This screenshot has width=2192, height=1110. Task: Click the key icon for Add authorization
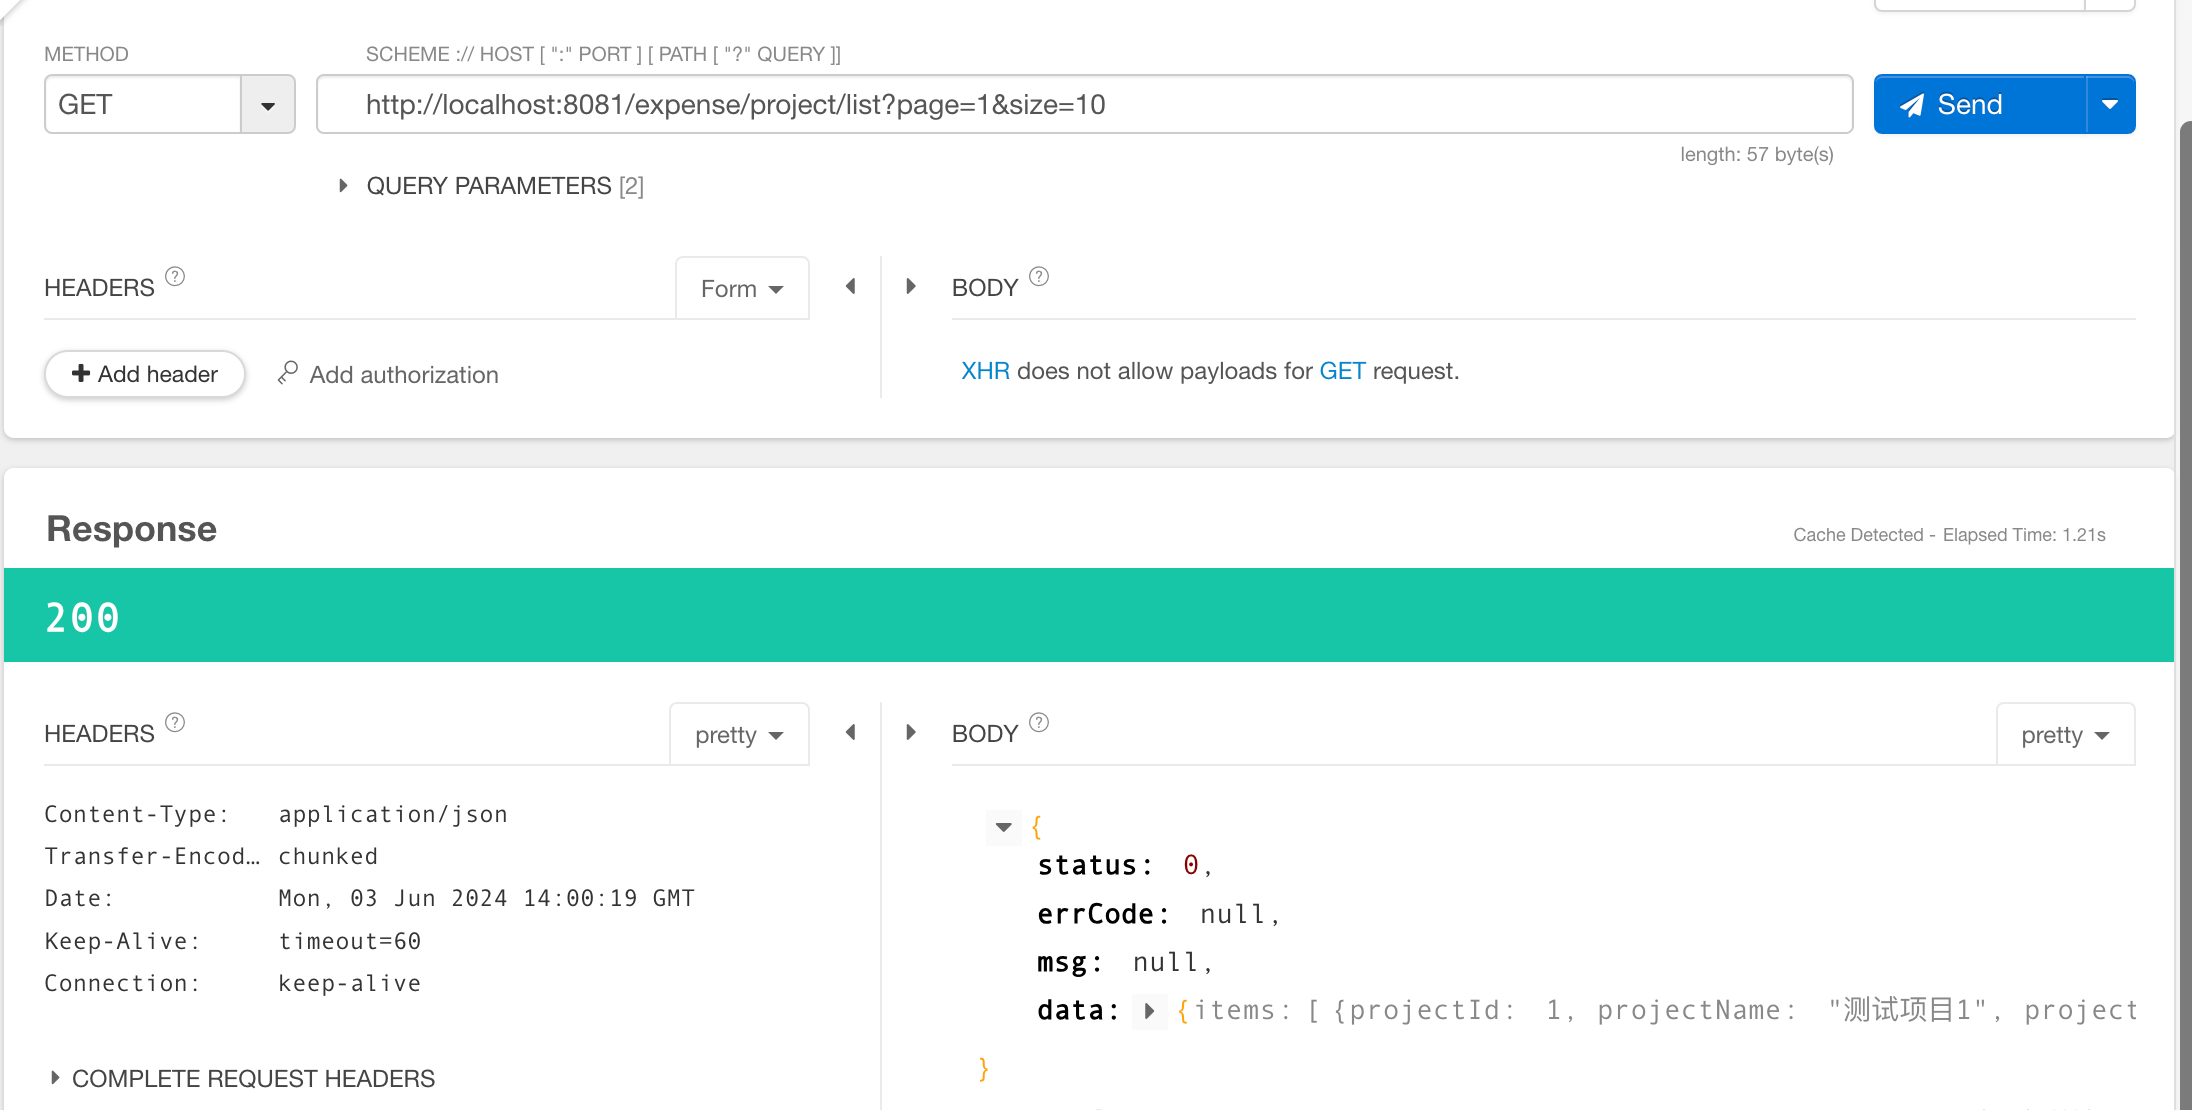pyautogui.click(x=288, y=373)
